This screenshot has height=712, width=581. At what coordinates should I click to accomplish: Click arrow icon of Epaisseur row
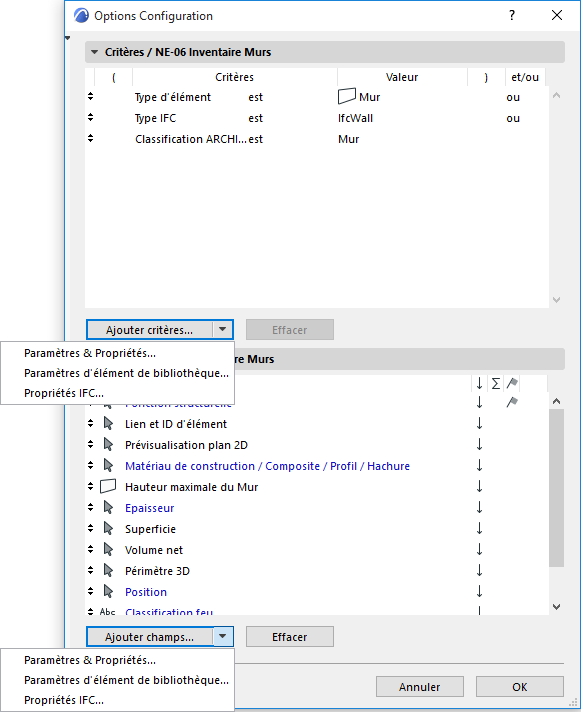pyautogui.click(x=108, y=507)
